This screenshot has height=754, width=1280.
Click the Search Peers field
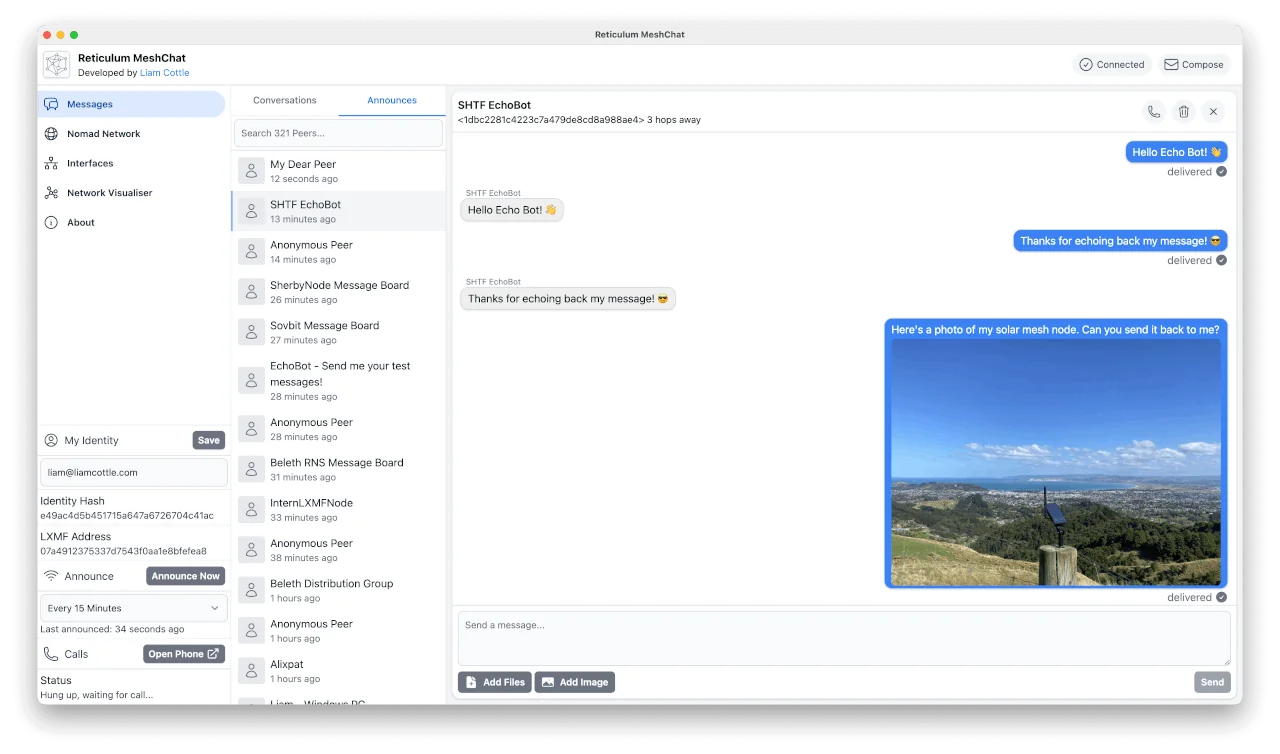coord(338,132)
